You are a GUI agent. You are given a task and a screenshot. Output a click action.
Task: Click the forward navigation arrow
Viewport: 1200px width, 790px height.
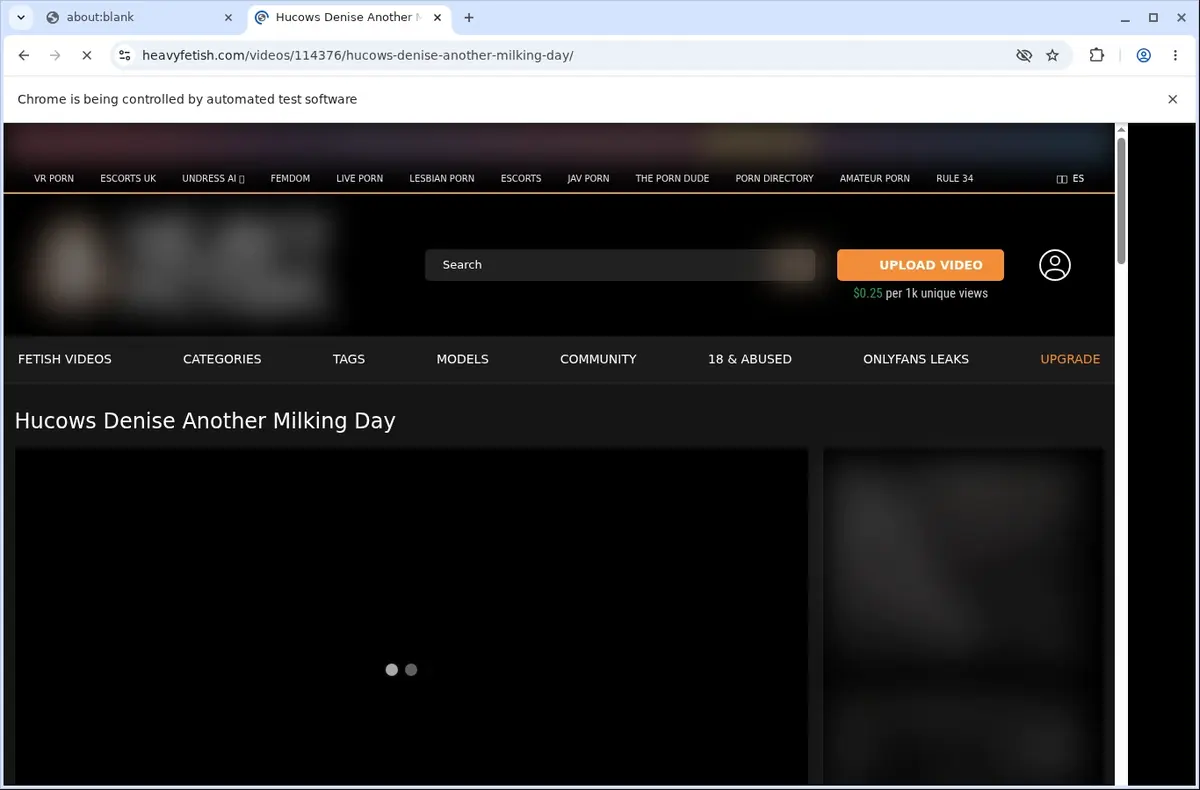[55, 55]
